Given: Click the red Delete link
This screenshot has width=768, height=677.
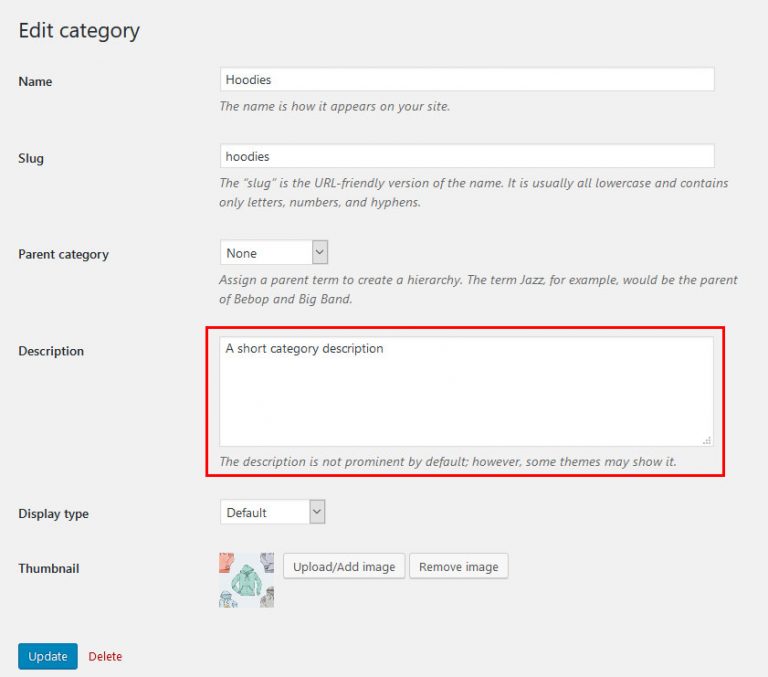Looking at the screenshot, I should click(x=105, y=657).
